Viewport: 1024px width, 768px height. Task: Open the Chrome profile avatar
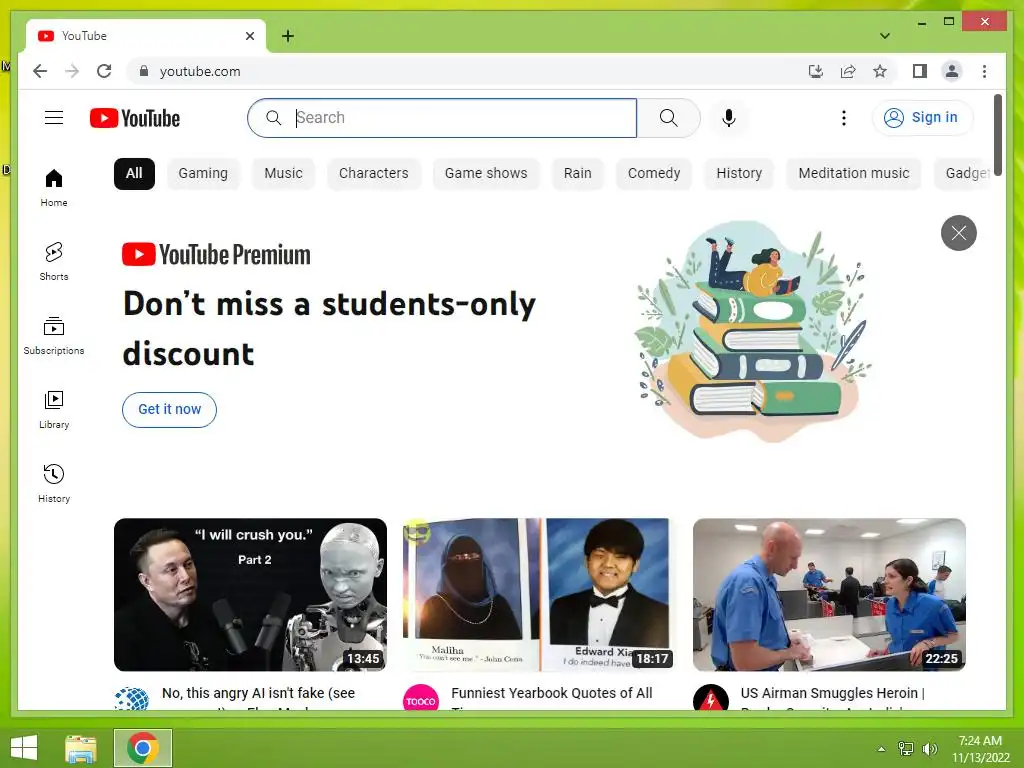[x=952, y=71]
